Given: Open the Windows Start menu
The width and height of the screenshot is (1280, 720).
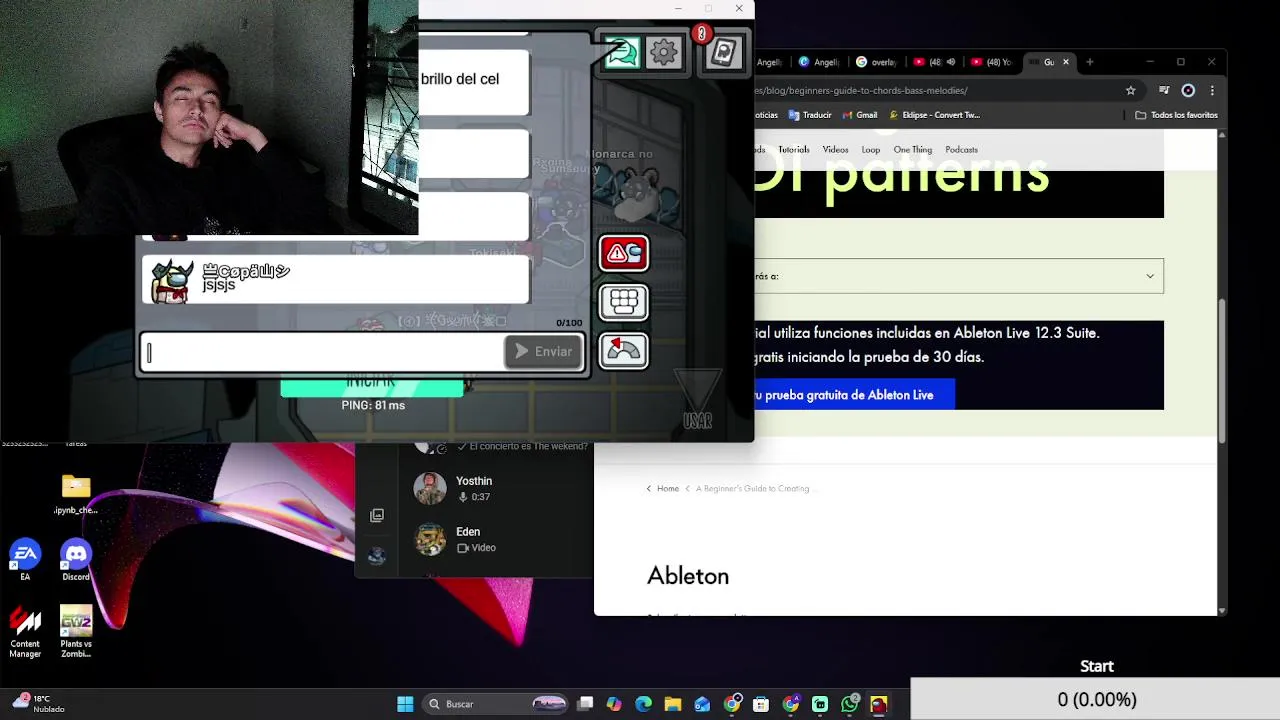Looking at the screenshot, I should pyautogui.click(x=405, y=704).
